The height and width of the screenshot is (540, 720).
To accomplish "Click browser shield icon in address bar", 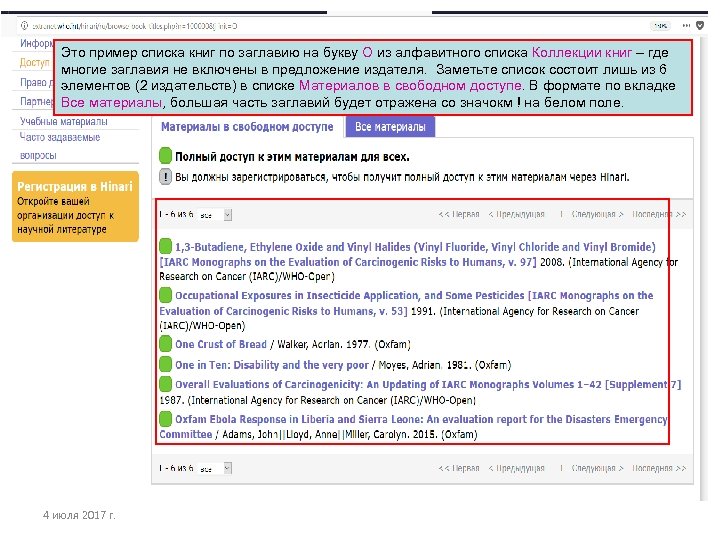I will pyautogui.click(x=700, y=26).
